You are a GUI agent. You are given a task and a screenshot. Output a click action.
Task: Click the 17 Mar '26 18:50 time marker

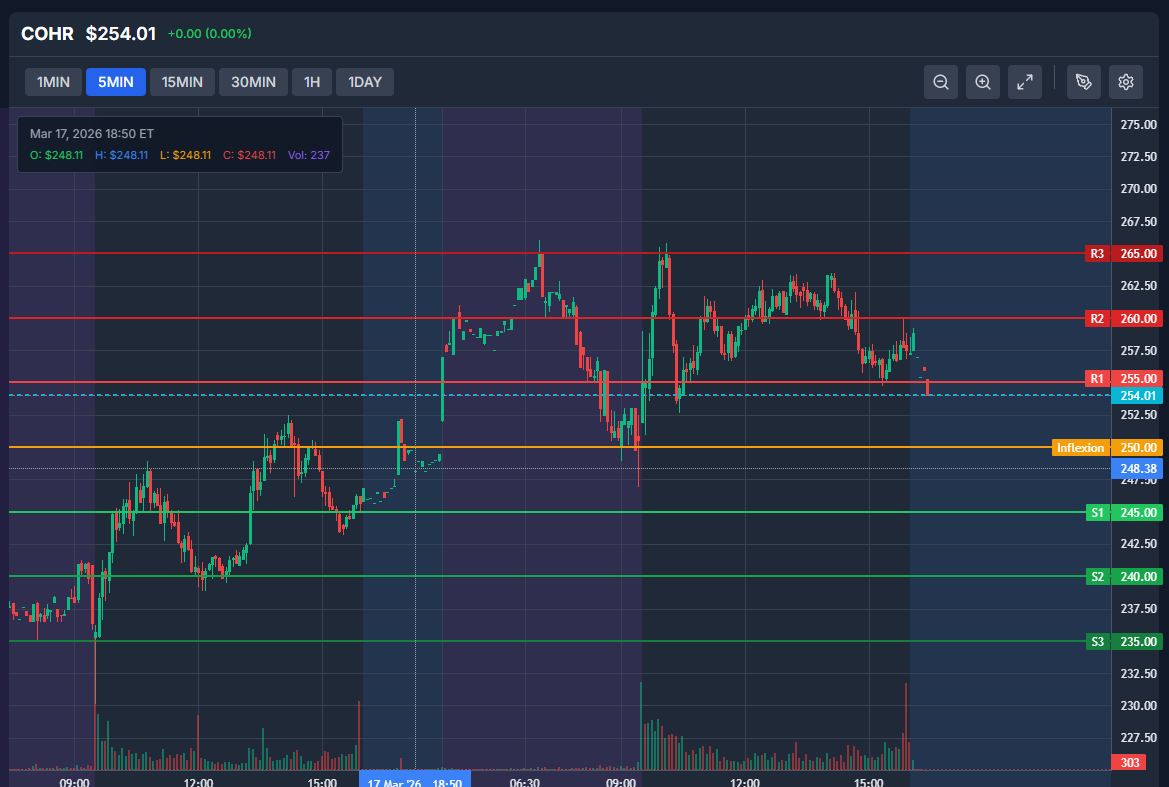[x=415, y=780]
